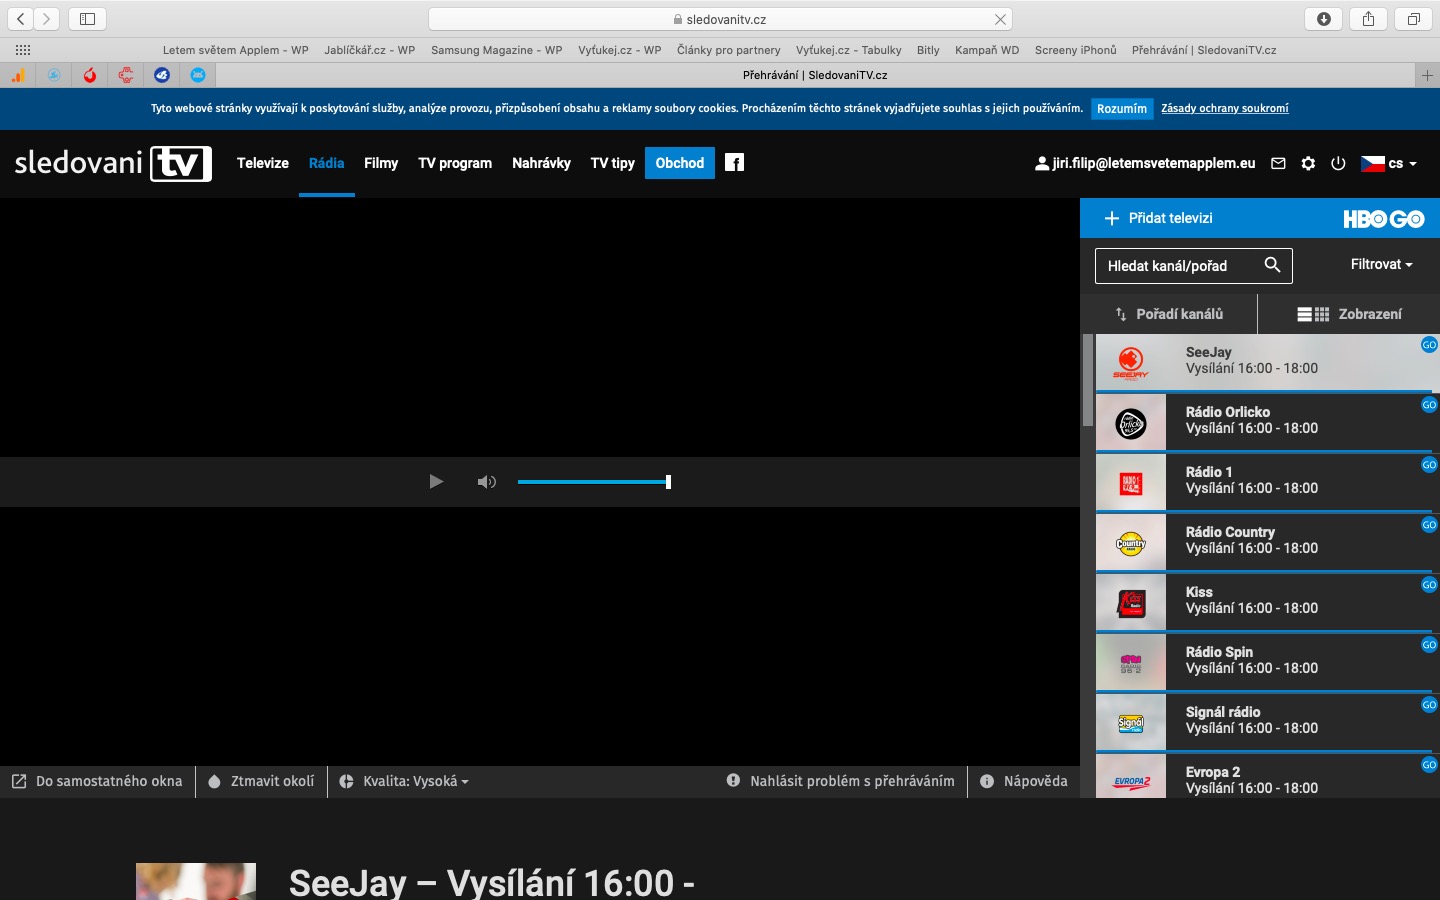Click the Safari forward button
This screenshot has width=1440, height=900.
[46, 19]
